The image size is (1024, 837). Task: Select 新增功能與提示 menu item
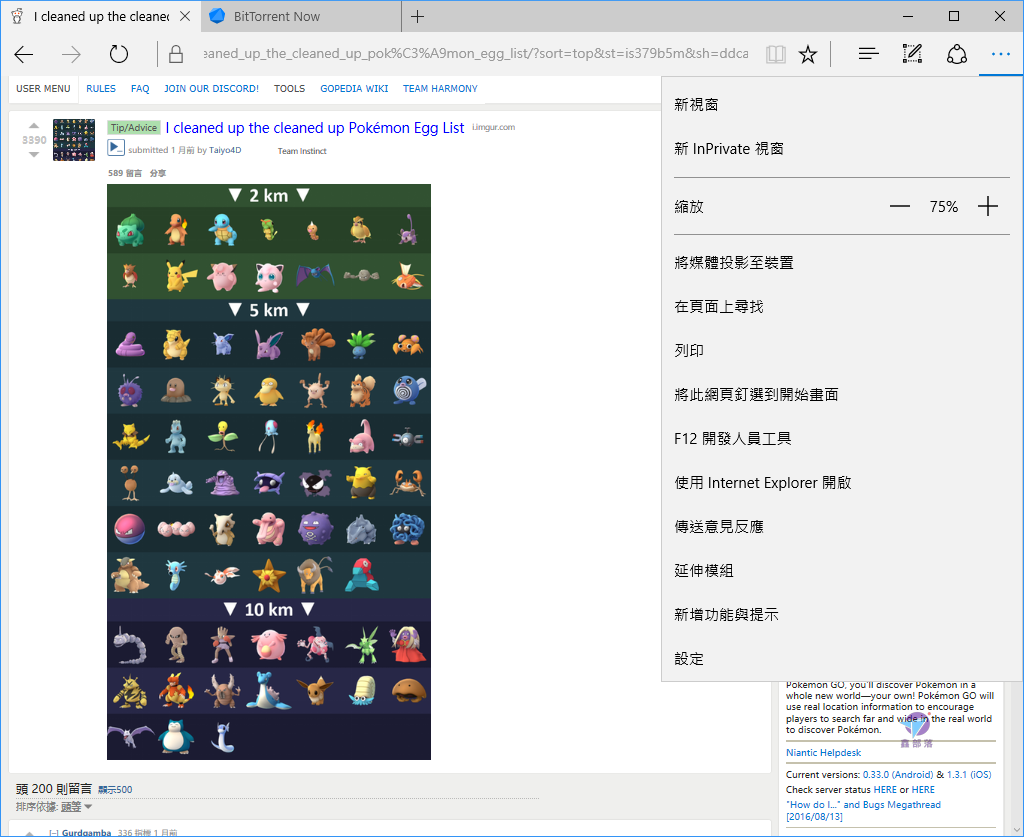[842, 614]
